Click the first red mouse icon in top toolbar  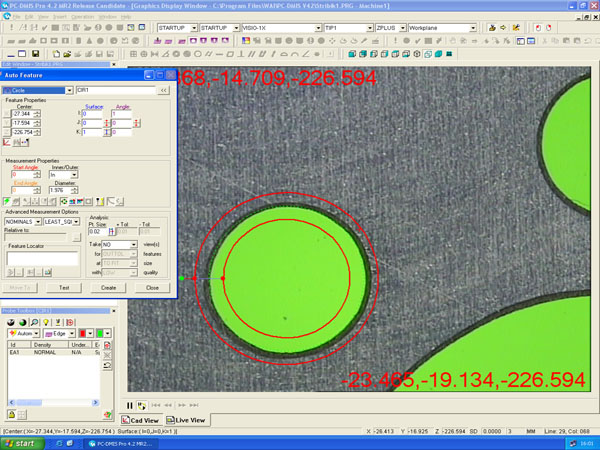coord(538,28)
